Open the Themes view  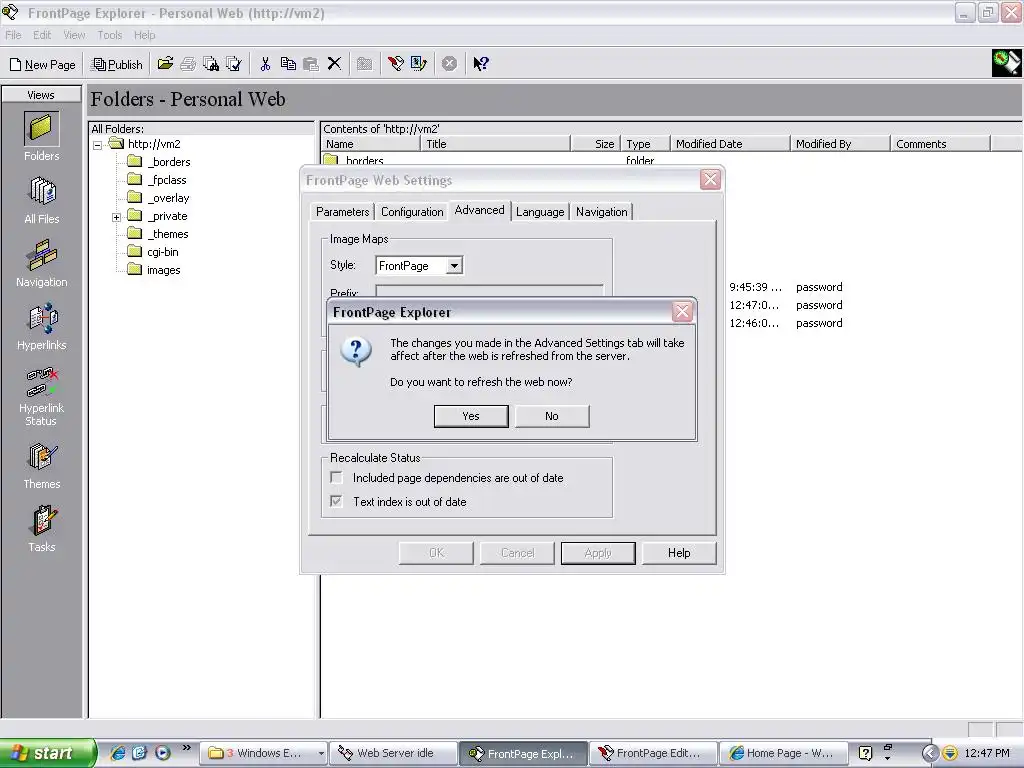tap(41, 466)
